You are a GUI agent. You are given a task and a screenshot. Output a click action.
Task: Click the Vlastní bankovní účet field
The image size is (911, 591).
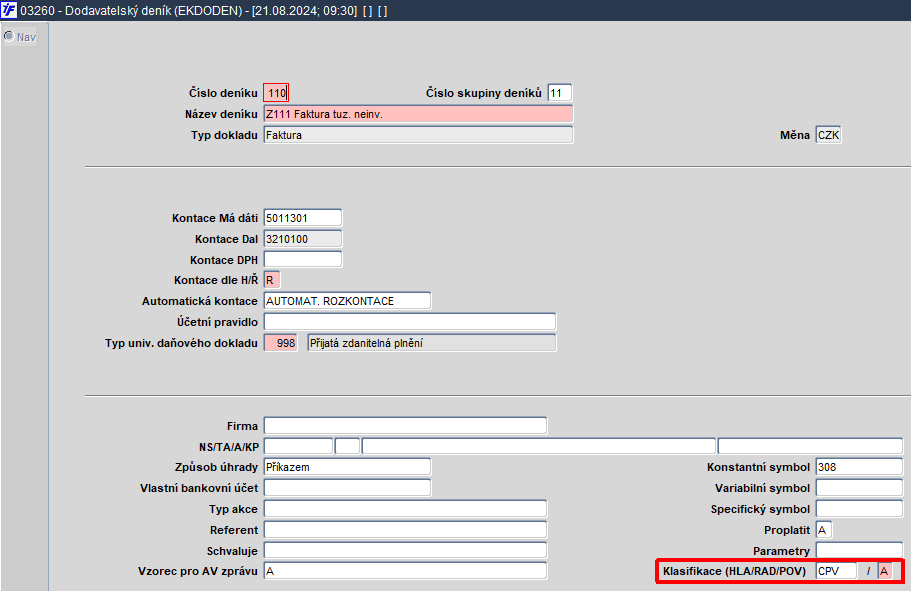(347, 488)
